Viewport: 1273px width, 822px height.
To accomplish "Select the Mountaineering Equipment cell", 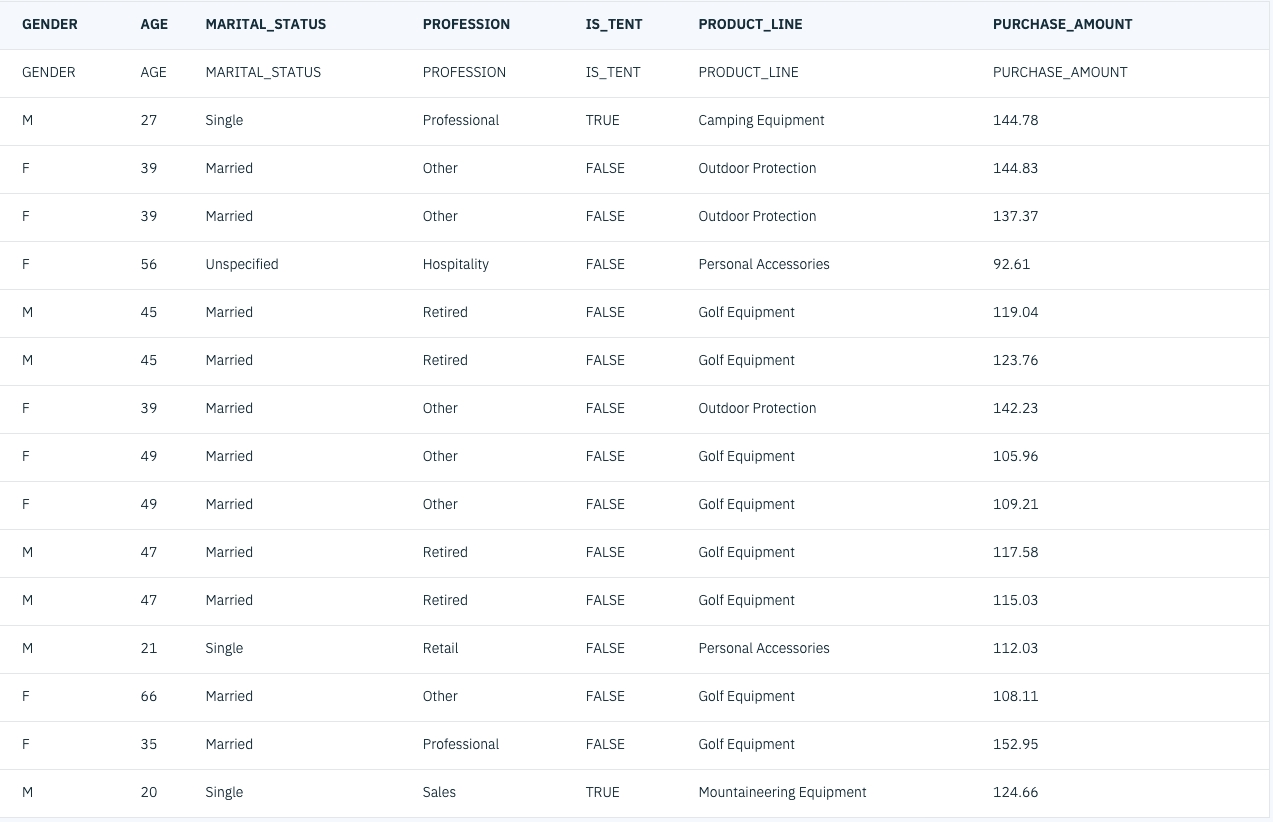I will 782,792.
